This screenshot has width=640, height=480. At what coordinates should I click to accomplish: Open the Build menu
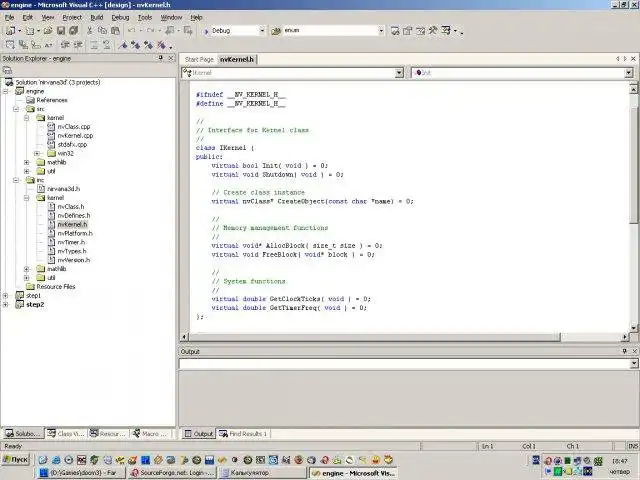(x=96, y=17)
